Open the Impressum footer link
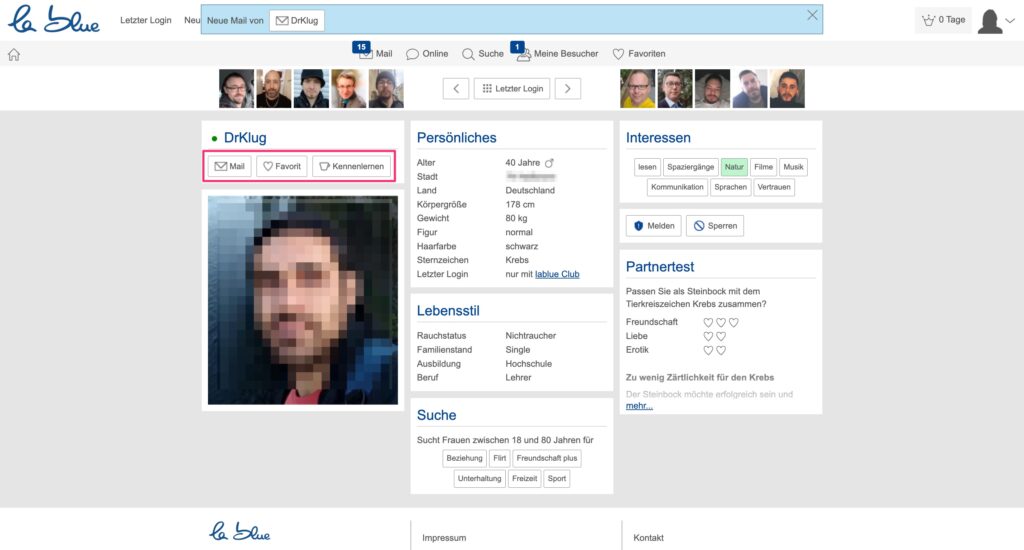The height and width of the screenshot is (550, 1024). point(444,538)
